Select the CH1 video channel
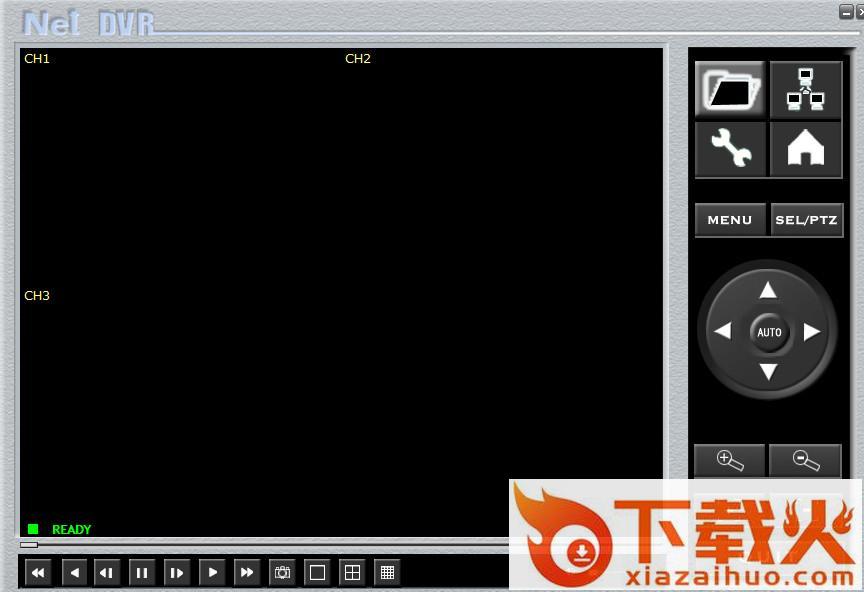Viewport: 864px width, 592px height. [x=37, y=58]
